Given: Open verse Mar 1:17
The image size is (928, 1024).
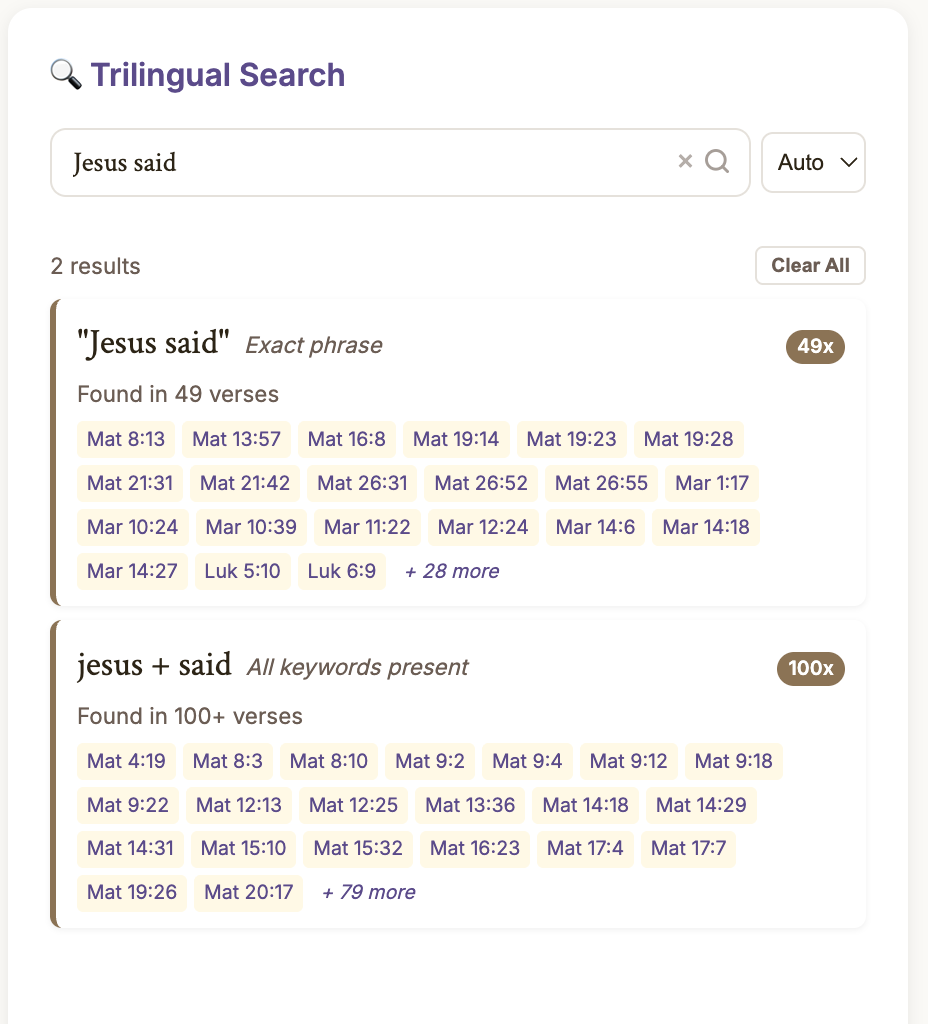Looking at the screenshot, I should pyautogui.click(x=712, y=483).
